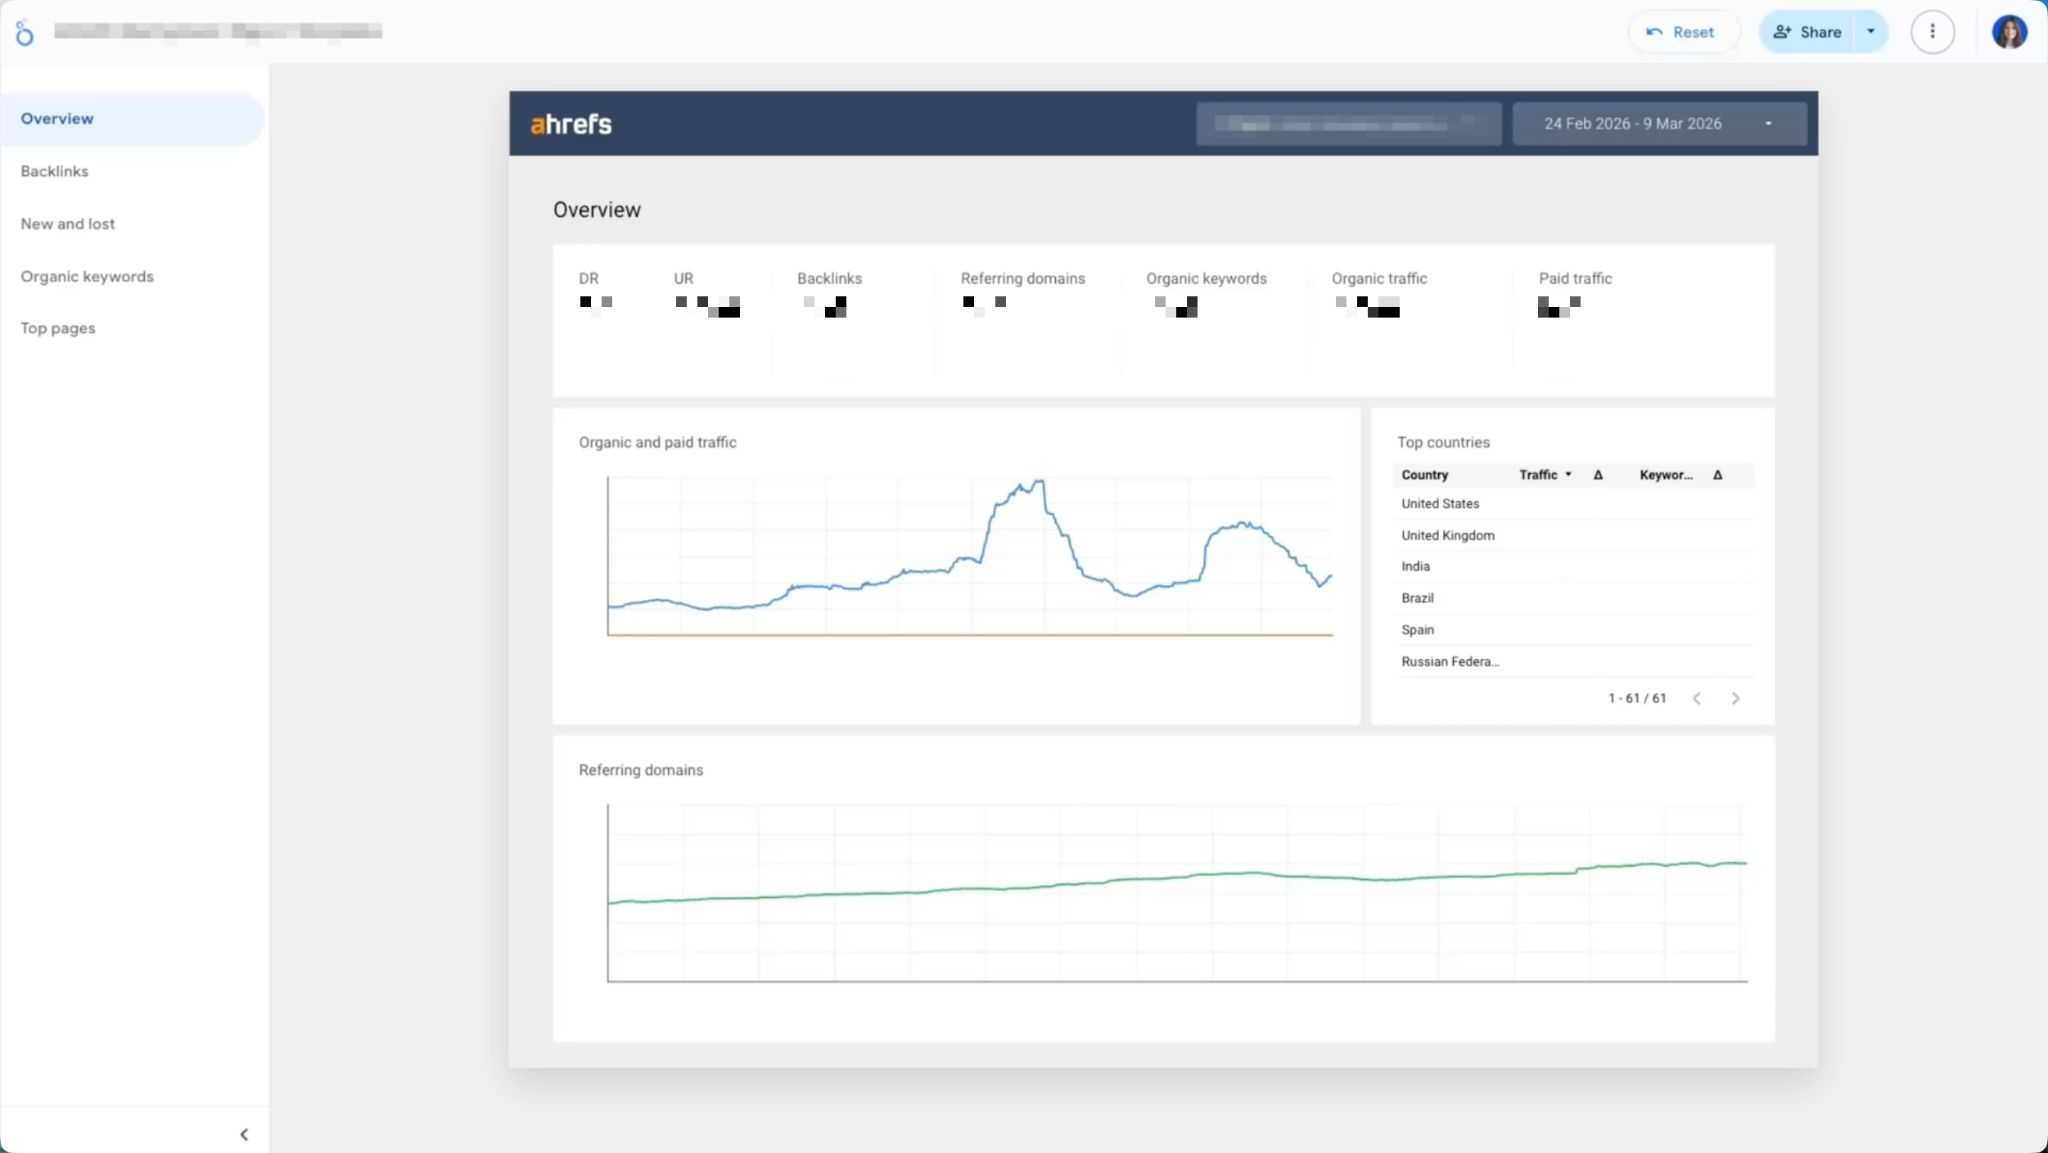The image size is (2048, 1153).
Task: Click the Share button
Action: (x=1818, y=31)
